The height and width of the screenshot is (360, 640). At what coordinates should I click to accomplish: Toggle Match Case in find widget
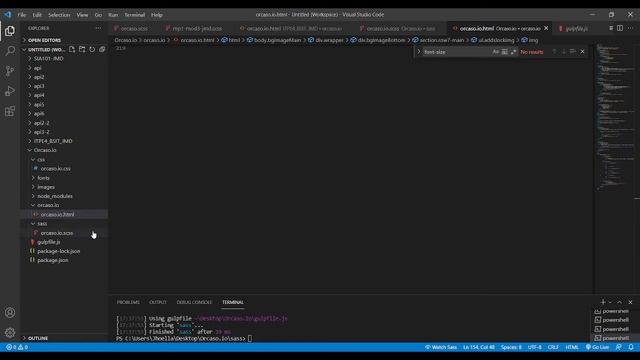[x=496, y=52]
